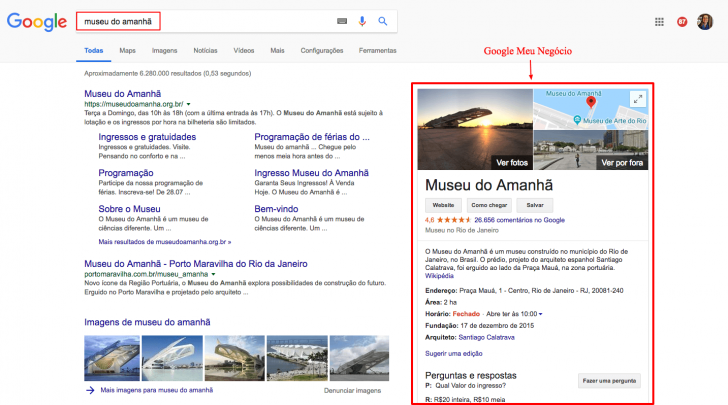Start voice search with microphone icon
Screen dimensions: 728x405
[362, 21]
